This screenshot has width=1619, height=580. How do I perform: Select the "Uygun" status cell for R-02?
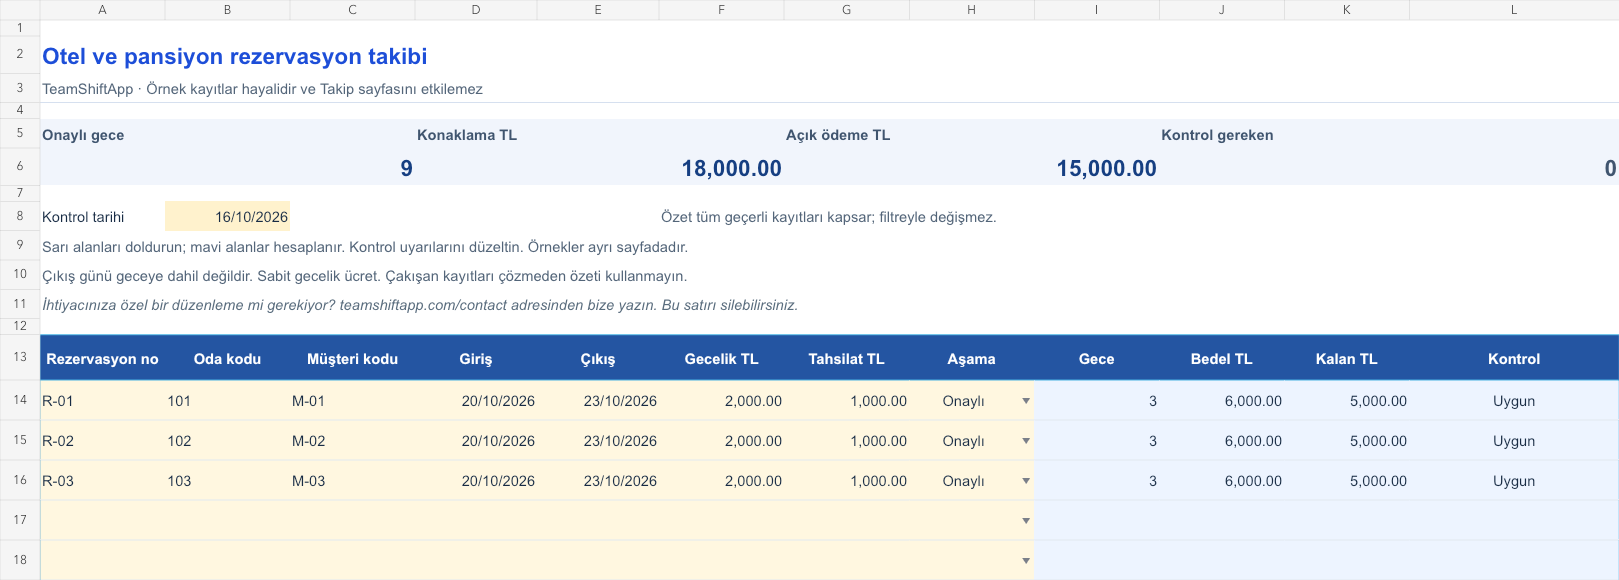coord(1514,441)
